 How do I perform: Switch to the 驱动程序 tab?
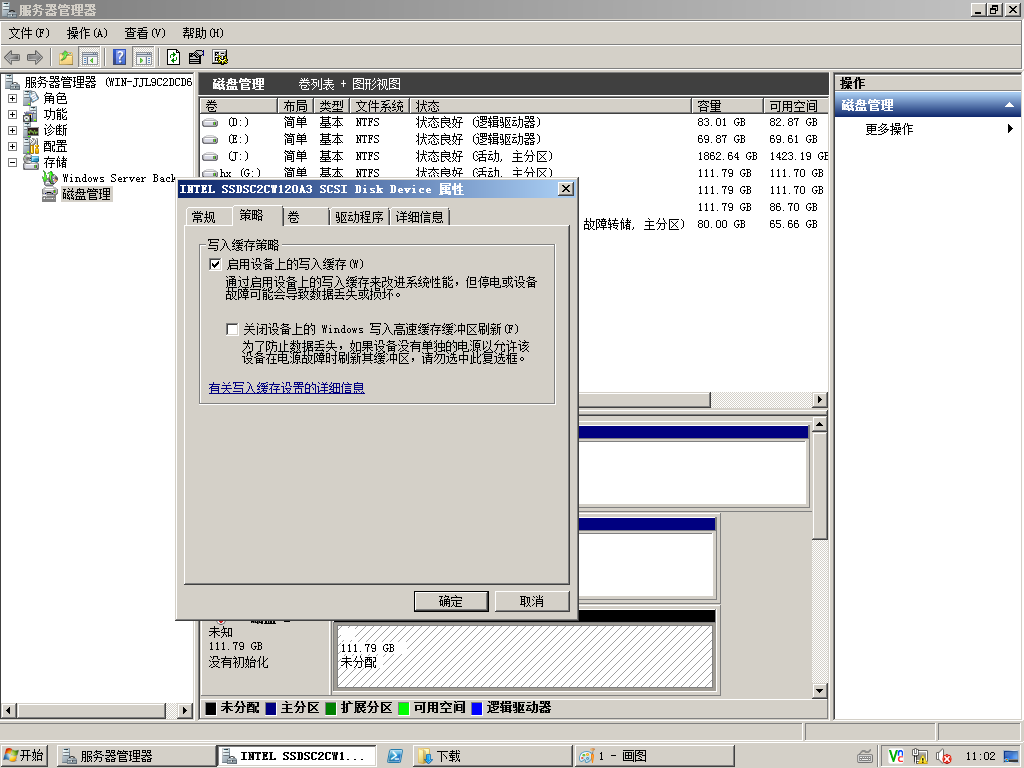click(359, 217)
